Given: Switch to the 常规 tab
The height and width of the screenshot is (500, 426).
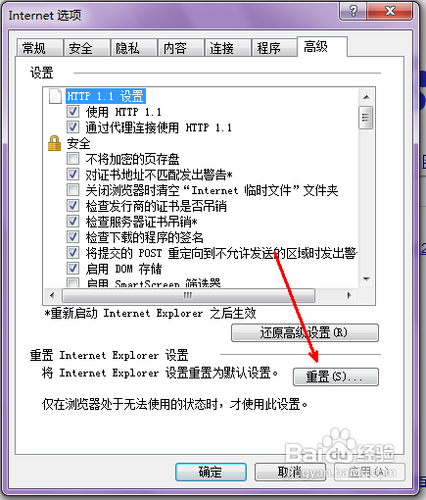Looking at the screenshot, I should tap(40, 48).
